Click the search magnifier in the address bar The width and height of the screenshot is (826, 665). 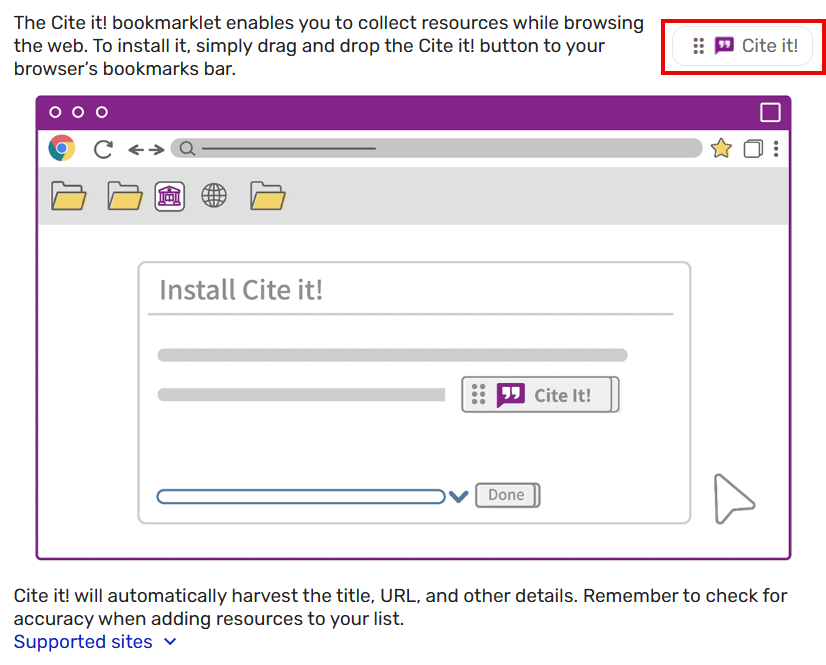(186, 147)
